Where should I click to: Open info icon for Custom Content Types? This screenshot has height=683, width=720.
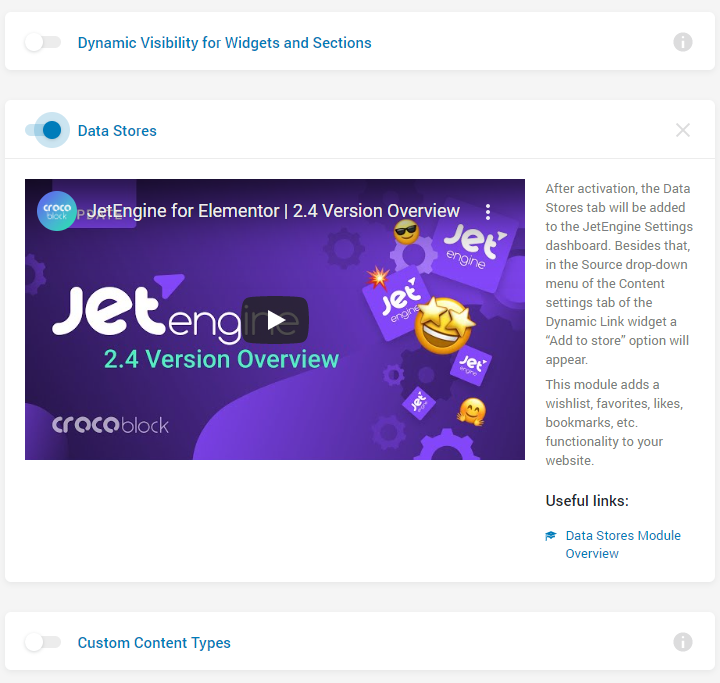(682, 642)
